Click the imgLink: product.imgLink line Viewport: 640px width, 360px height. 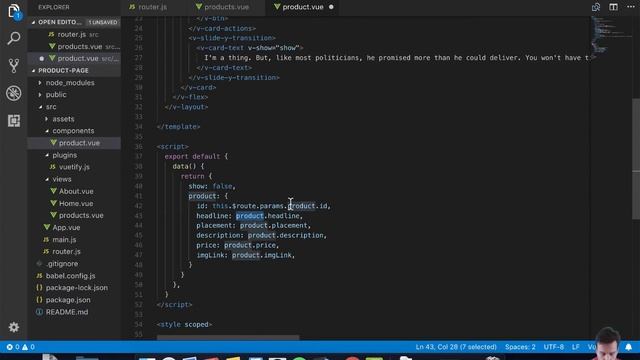coord(246,255)
